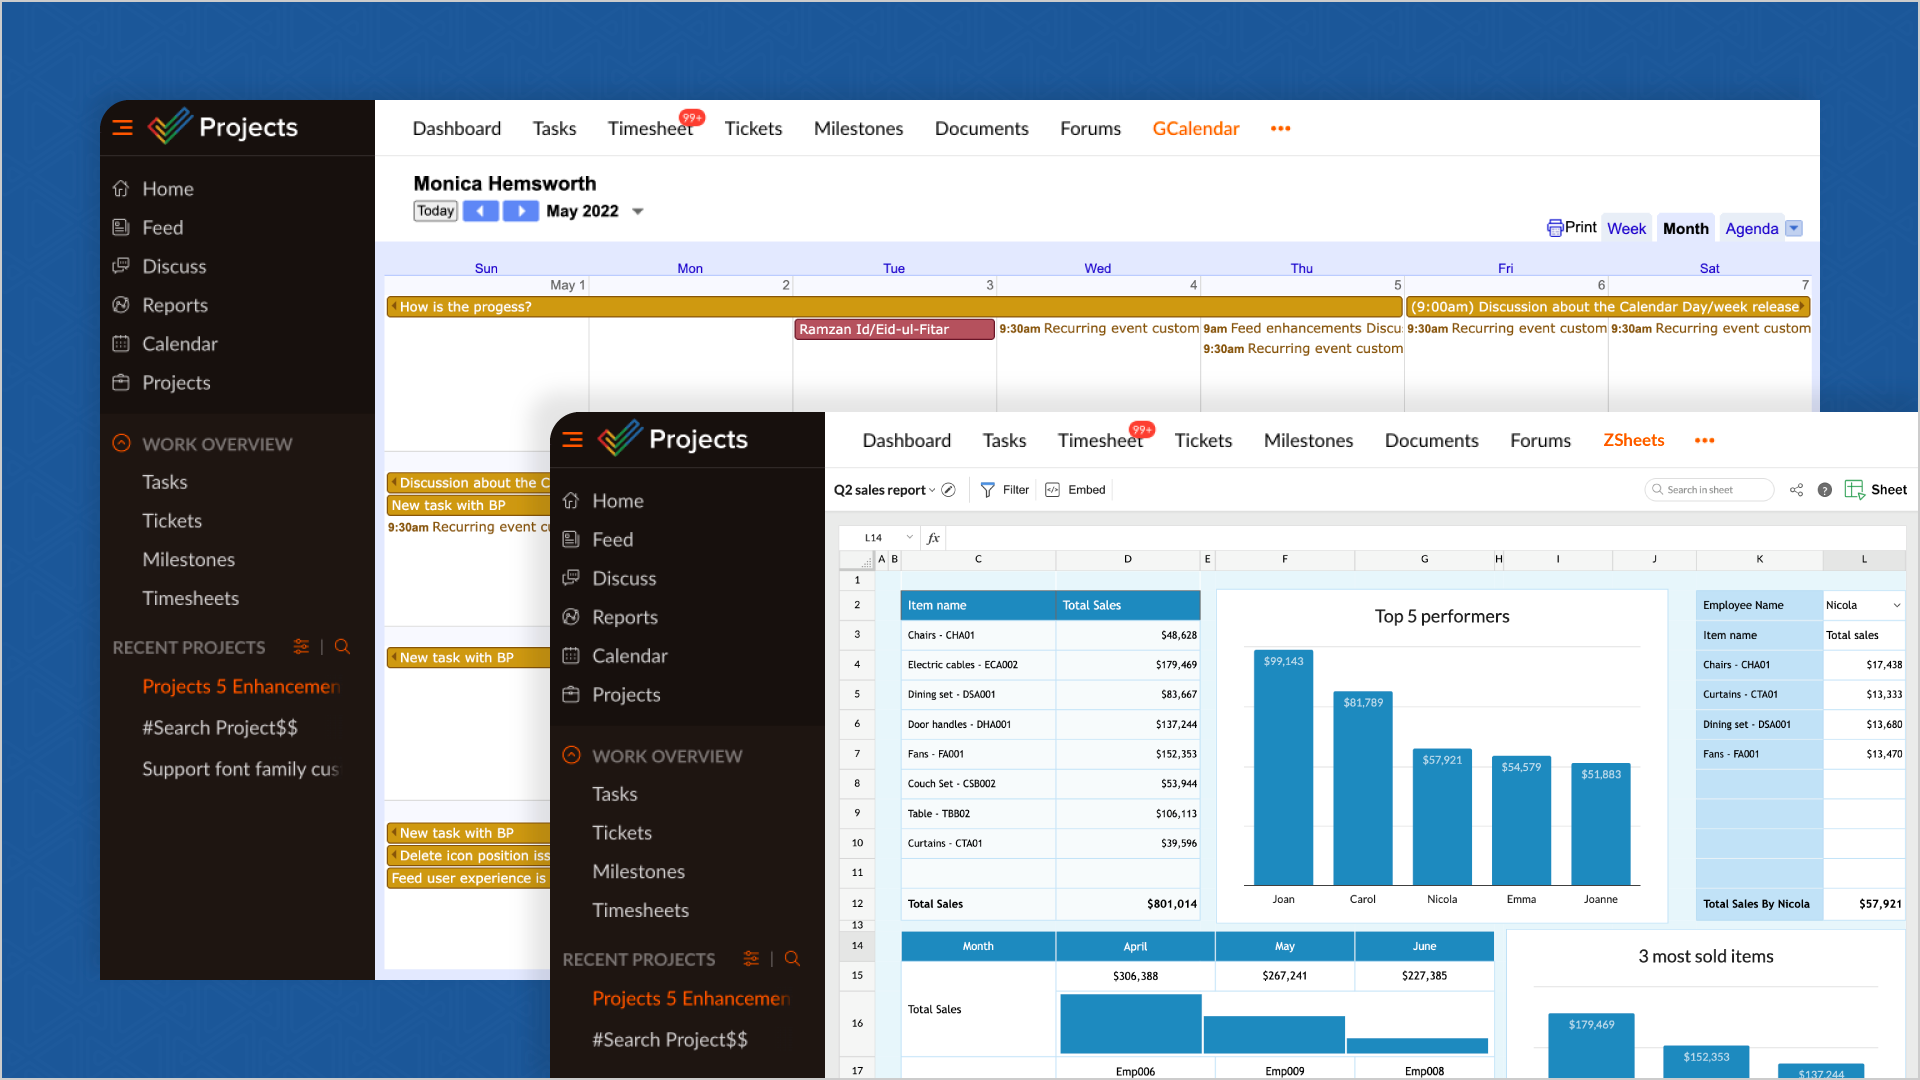
Task: Open the Employee Name dropdown showing Nicola
Action: coord(1896,605)
